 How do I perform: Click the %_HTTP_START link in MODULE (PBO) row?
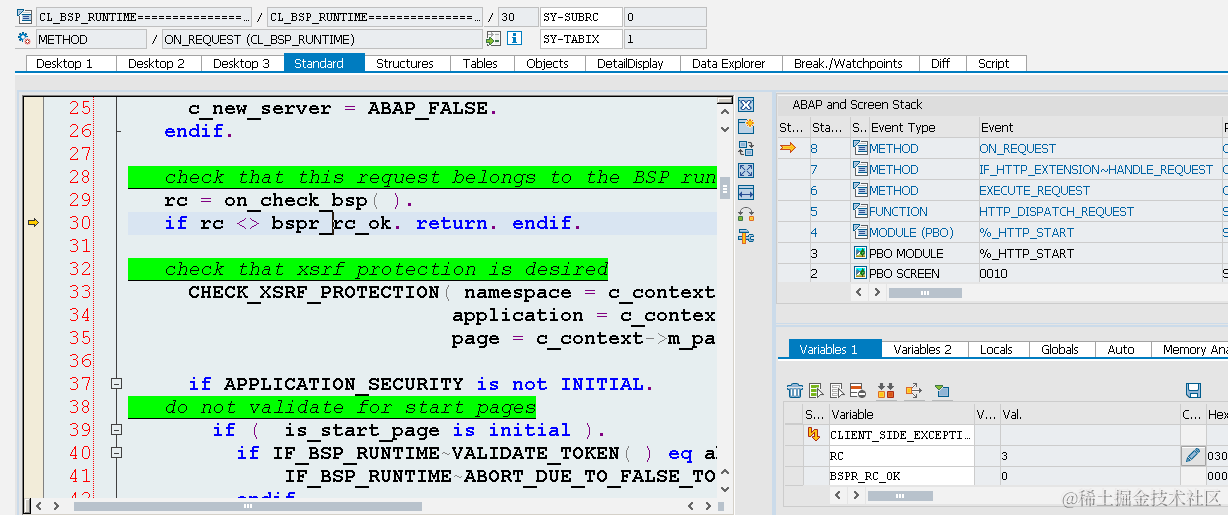point(1026,232)
